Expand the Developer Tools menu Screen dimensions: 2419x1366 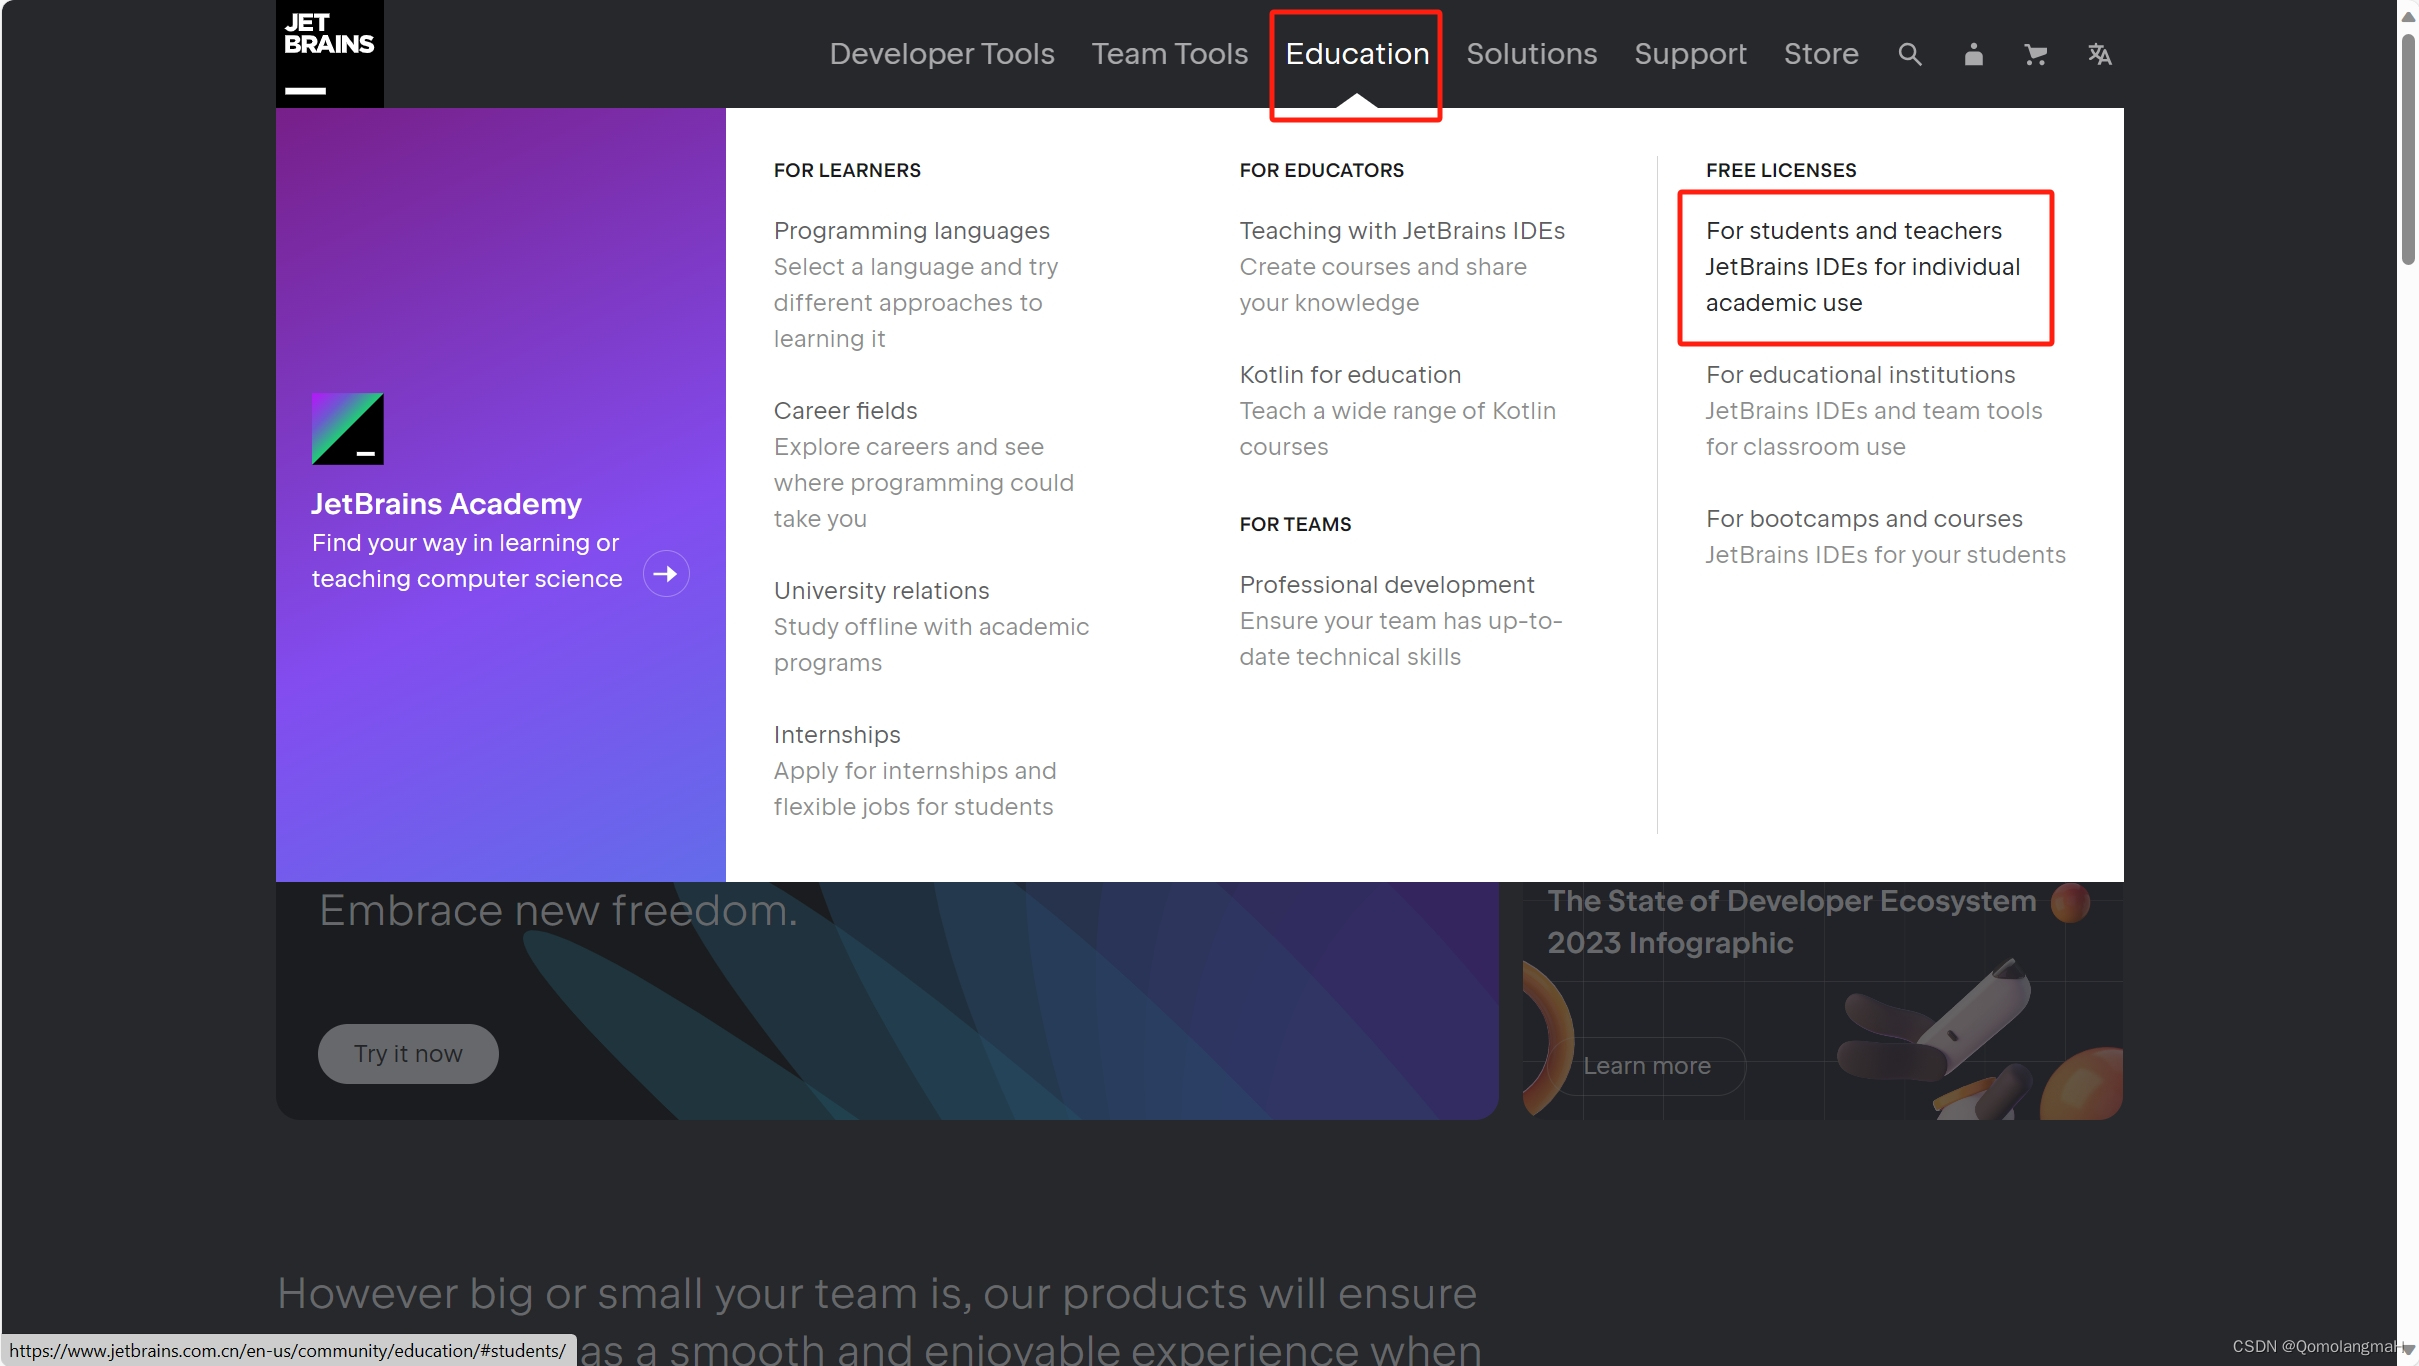pos(941,54)
